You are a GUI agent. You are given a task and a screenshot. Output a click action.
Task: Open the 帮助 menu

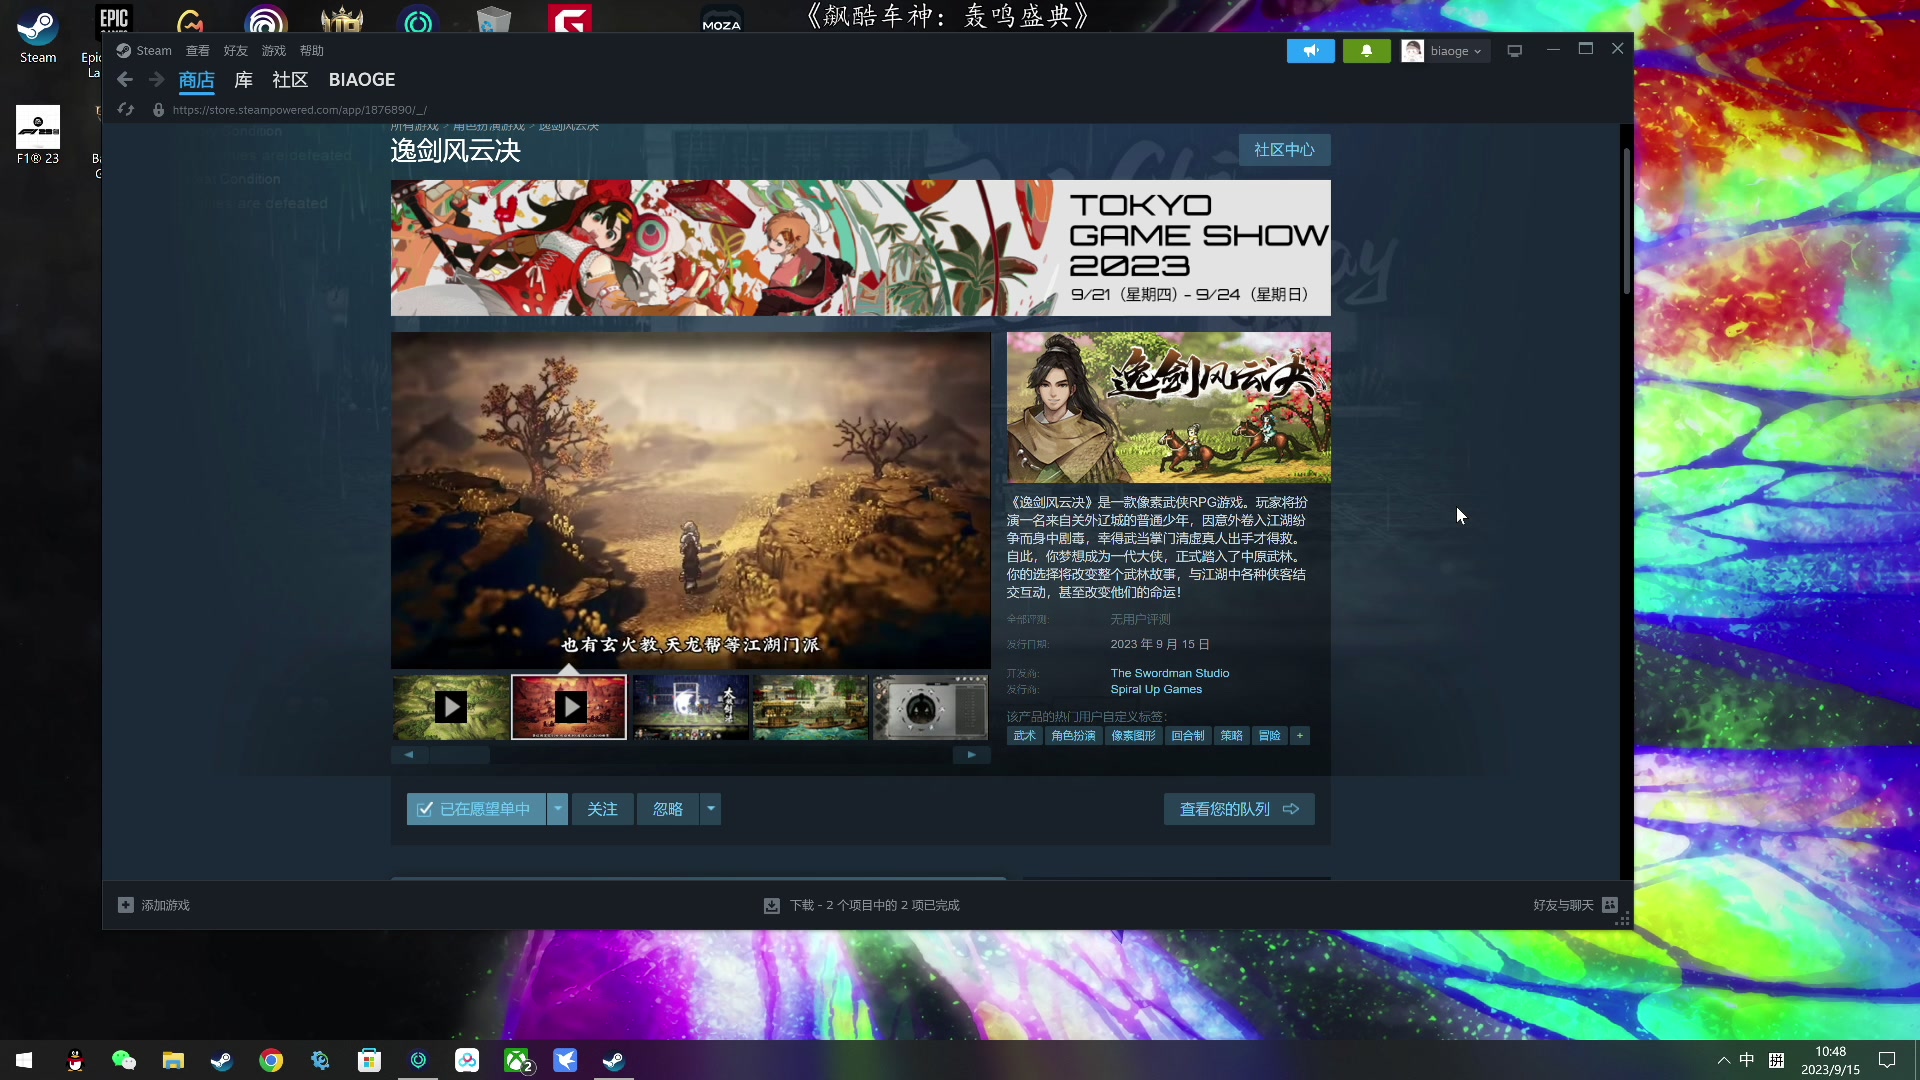point(312,51)
